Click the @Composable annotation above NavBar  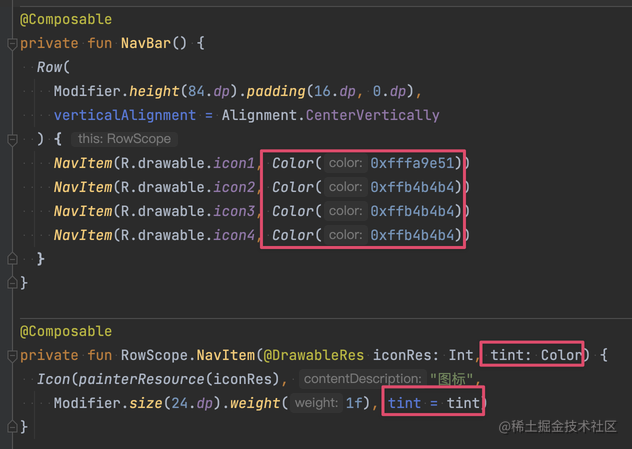pos(66,19)
